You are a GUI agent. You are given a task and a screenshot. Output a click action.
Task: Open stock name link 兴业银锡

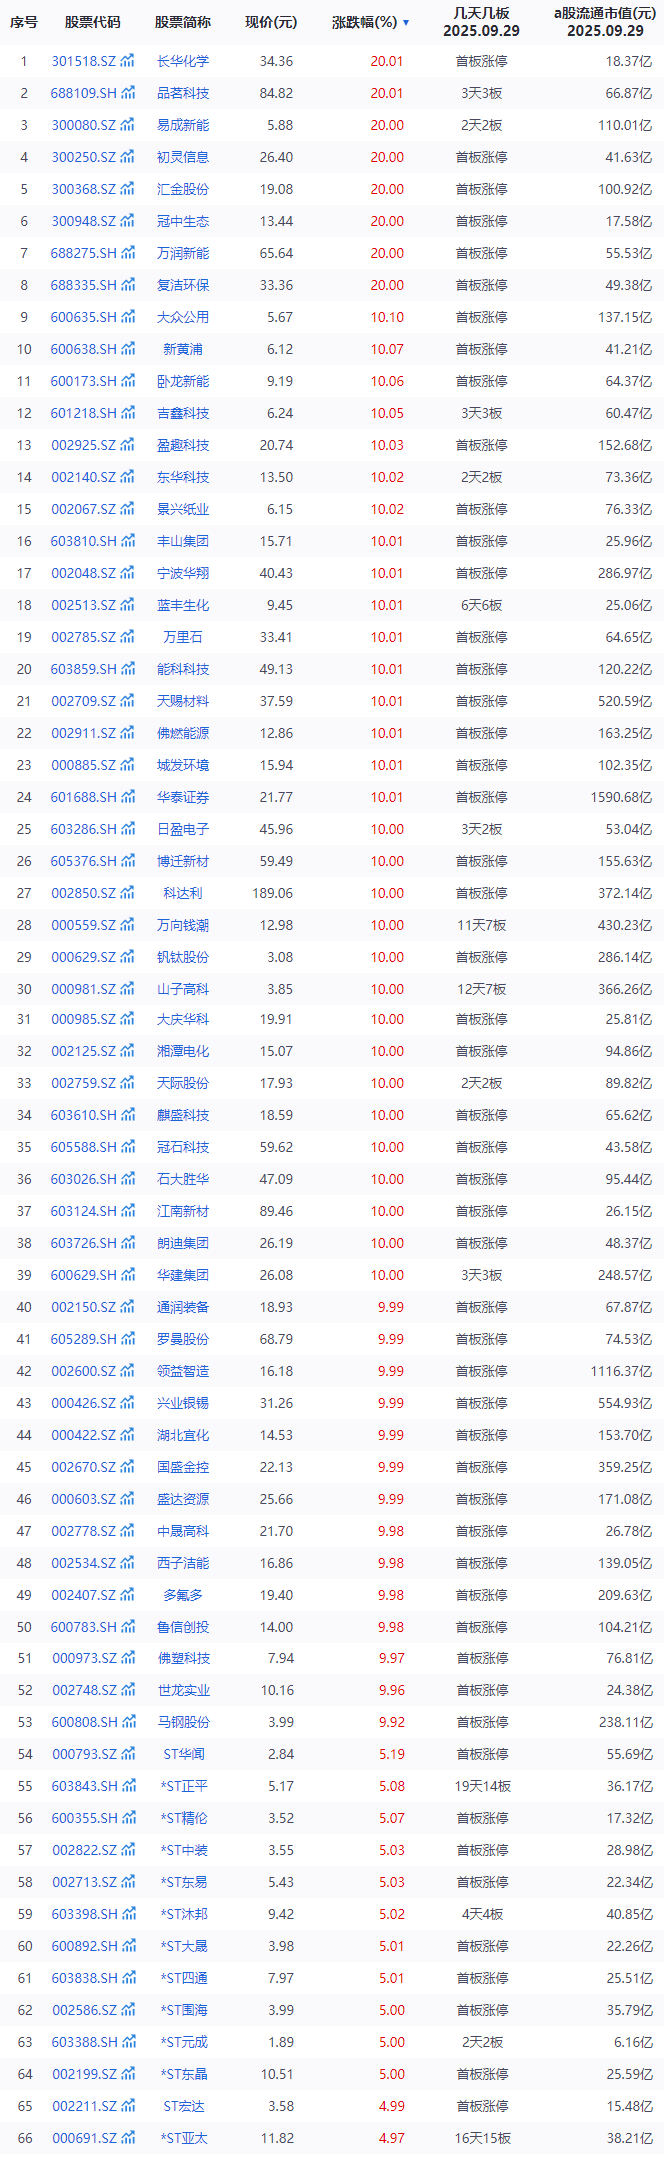tap(183, 1403)
